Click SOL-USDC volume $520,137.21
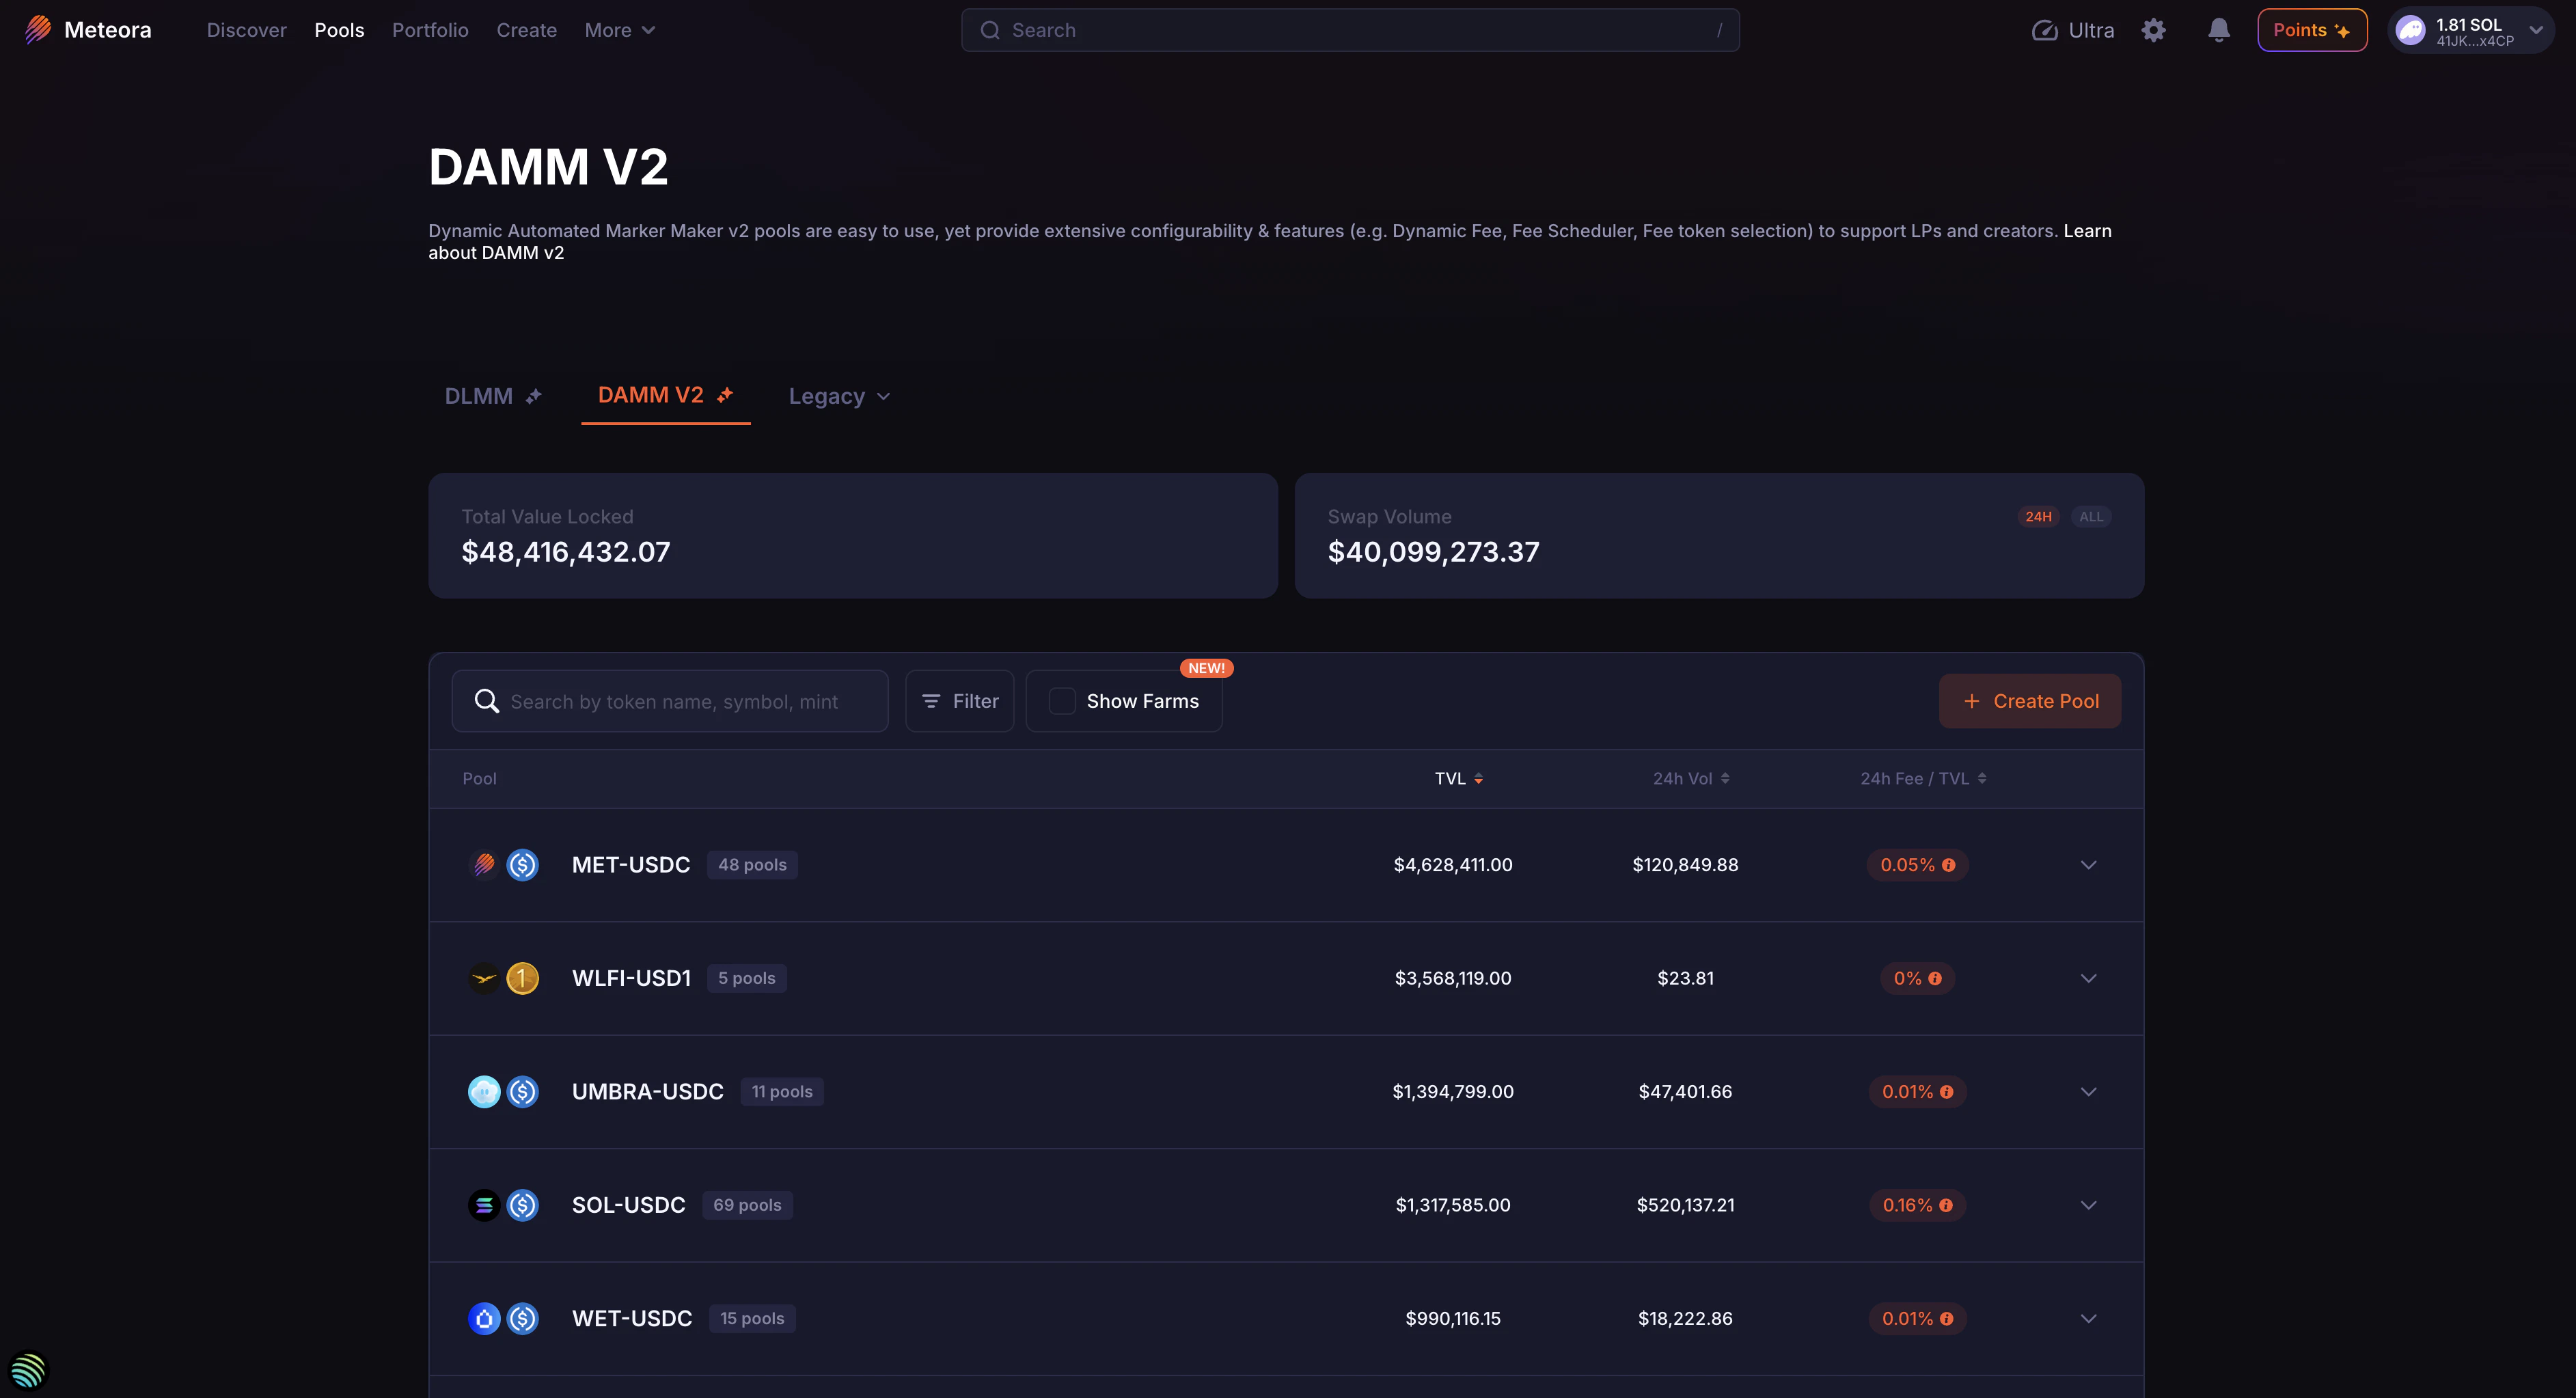Viewport: 2576px width, 1398px height. click(1685, 1205)
